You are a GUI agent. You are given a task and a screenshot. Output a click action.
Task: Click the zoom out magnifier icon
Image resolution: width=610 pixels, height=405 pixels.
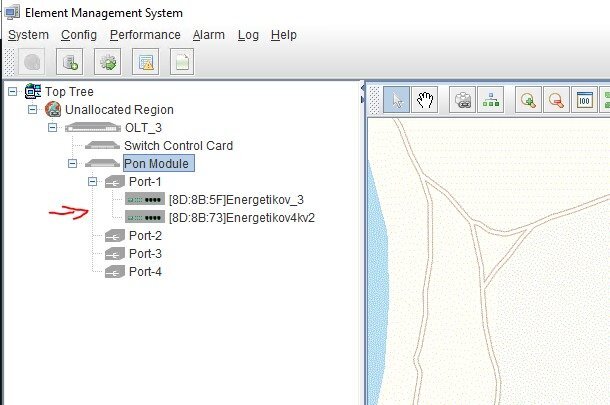(x=556, y=100)
